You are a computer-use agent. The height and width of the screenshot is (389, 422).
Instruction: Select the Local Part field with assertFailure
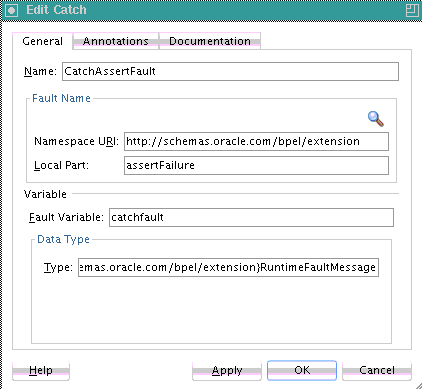pyautogui.click(x=256, y=165)
